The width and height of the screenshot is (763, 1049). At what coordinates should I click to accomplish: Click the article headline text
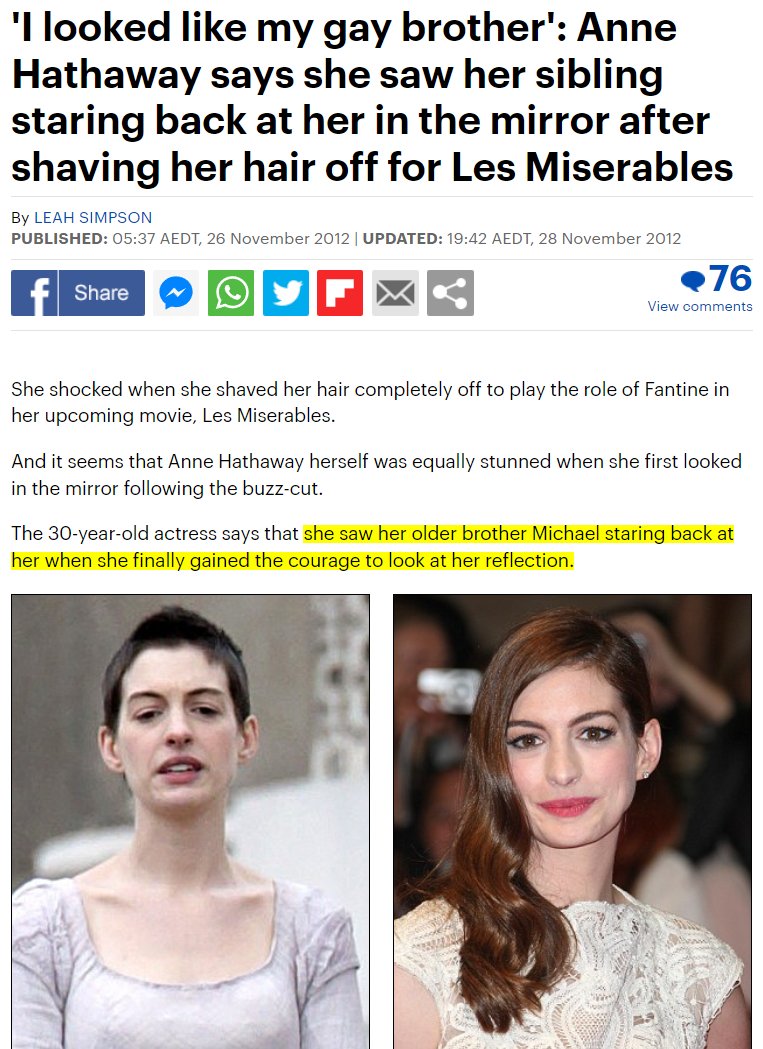tap(372, 98)
